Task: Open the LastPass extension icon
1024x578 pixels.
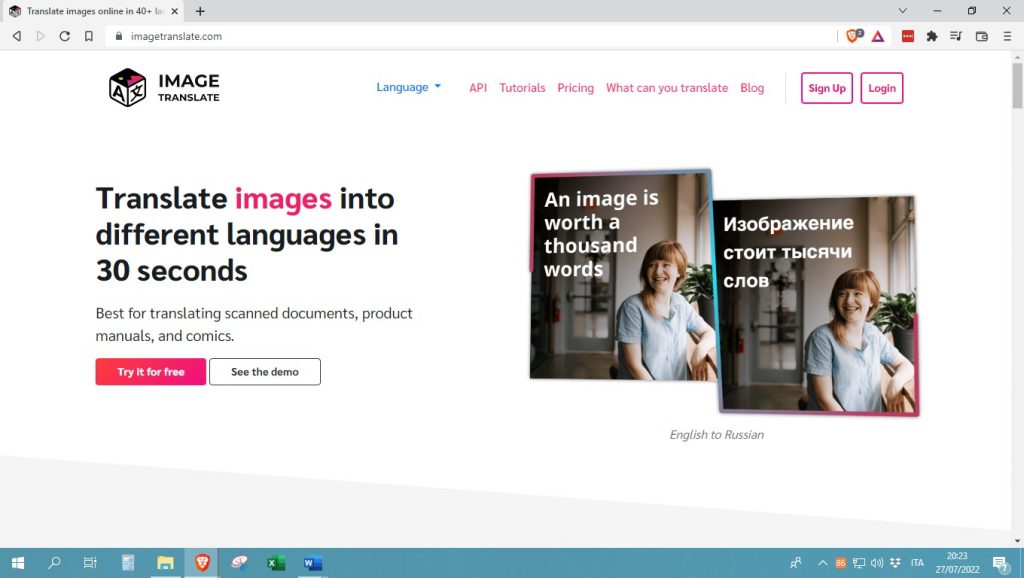Action: pyautogui.click(x=908, y=36)
